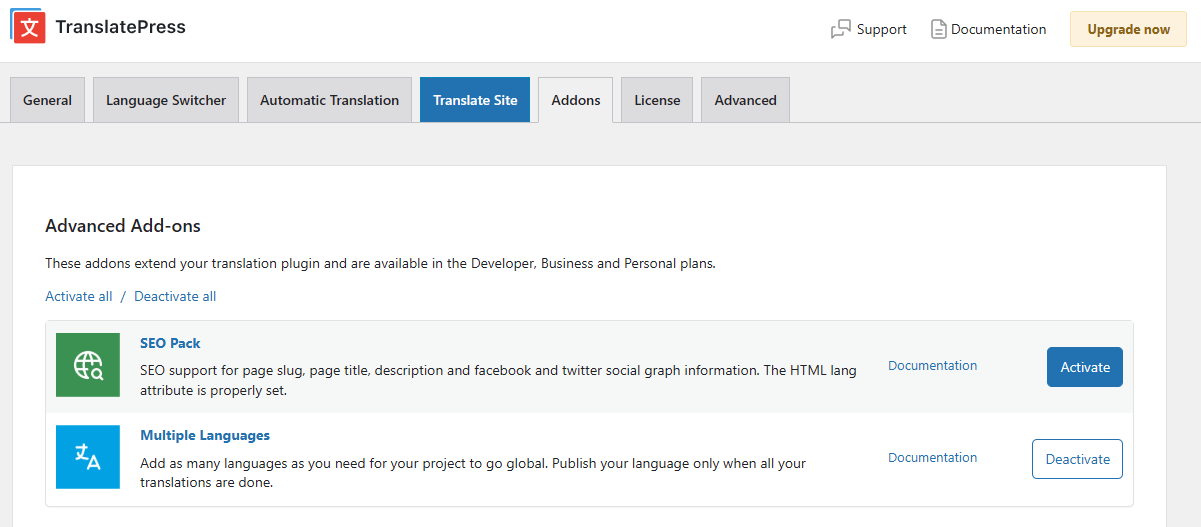This screenshot has width=1201, height=527.
Task: Click the Multiple Languages description text
Action: pyautogui.click(x=473, y=473)
